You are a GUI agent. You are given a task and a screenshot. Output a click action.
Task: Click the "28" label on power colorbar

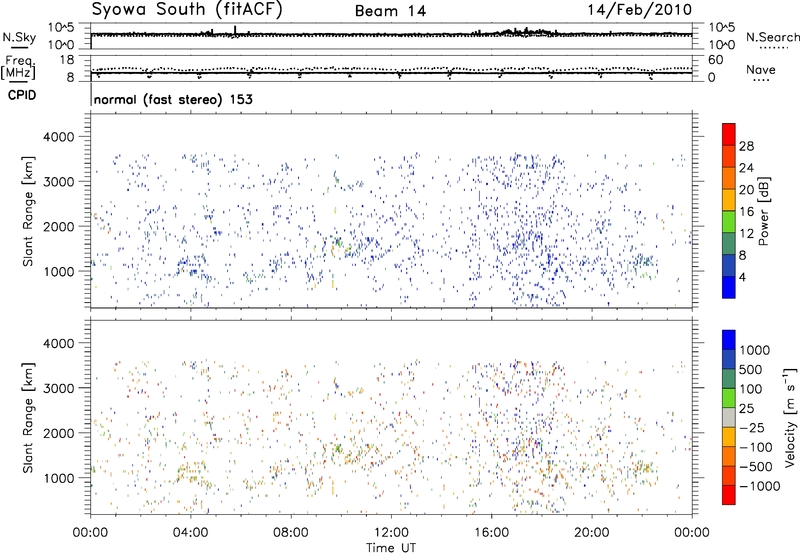click(746, 146)
